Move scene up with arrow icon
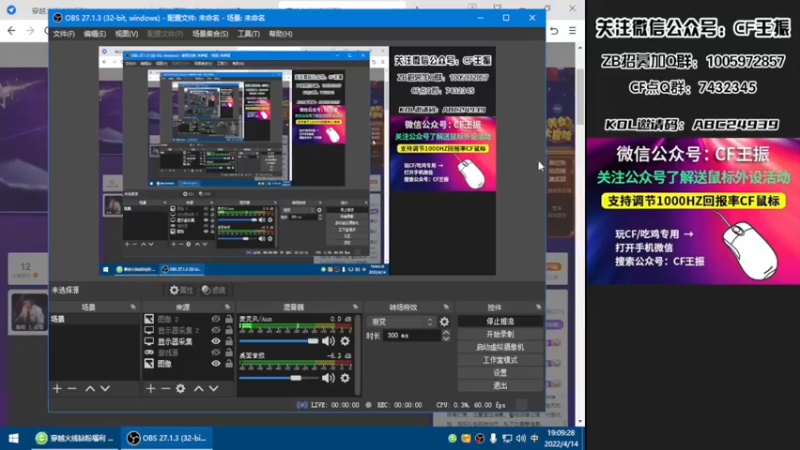The height and width of the screenshot is (450, 800). pyautogui.click(x=90, y=389)
